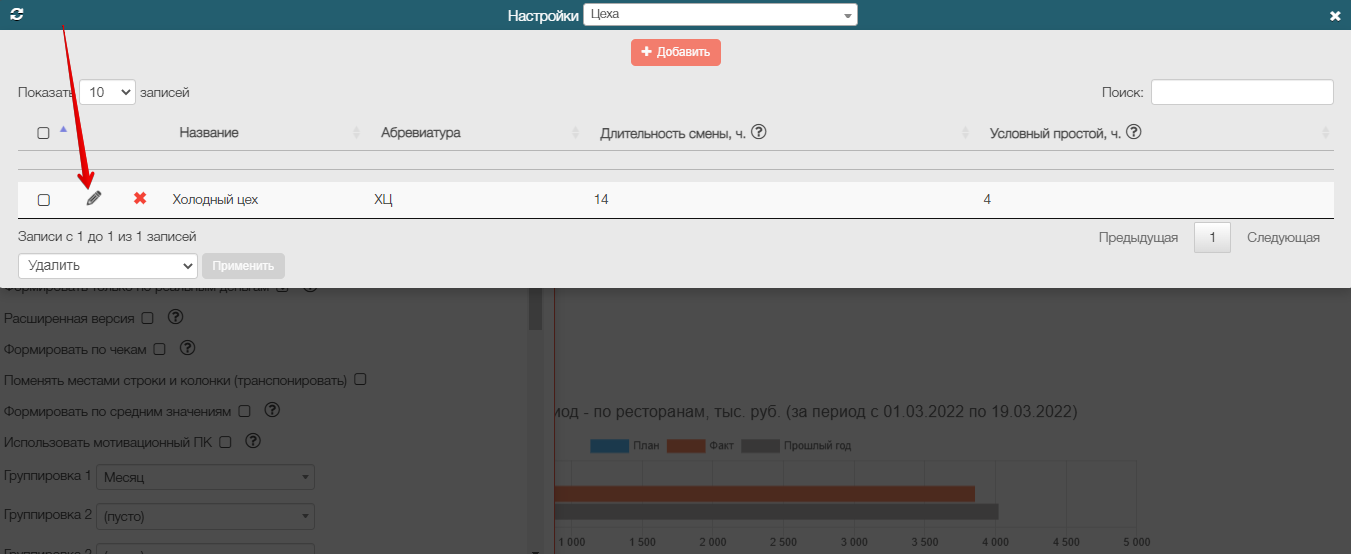The width and height of the screenshot is (1351, 554).
Task: Click into the Поиск search field
Action: pos(1242,92)
